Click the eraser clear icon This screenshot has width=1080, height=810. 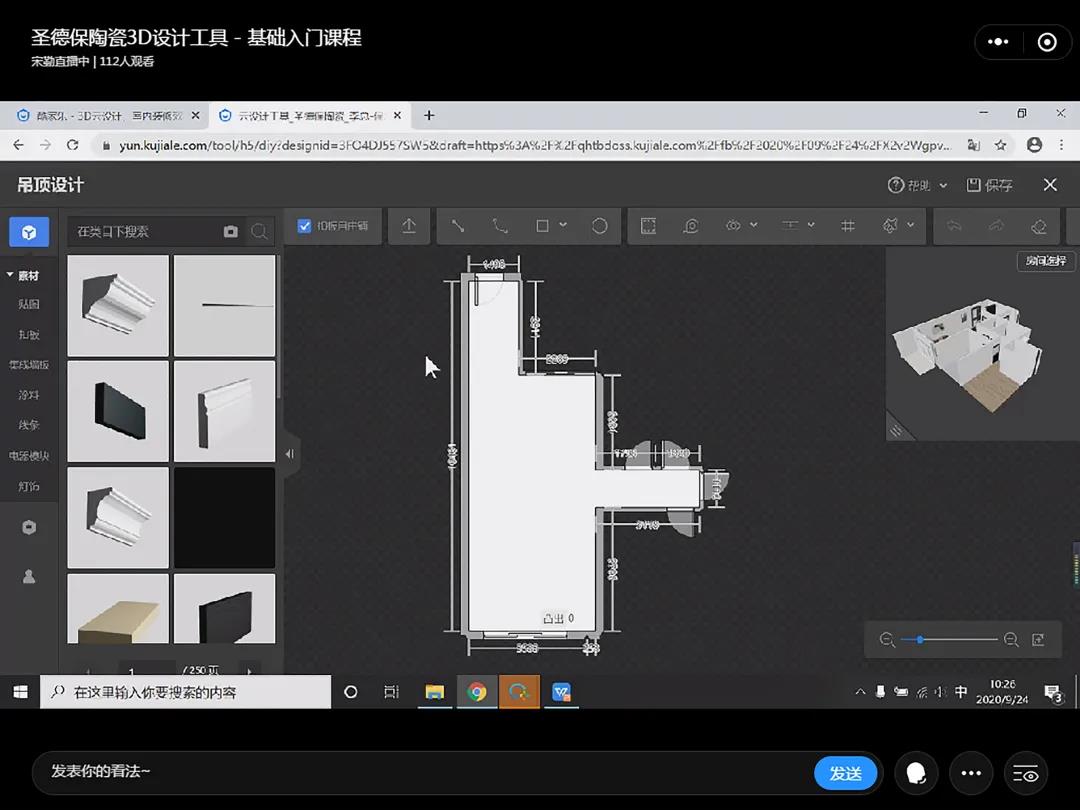pyautogui.click(x=1038, y=226)
